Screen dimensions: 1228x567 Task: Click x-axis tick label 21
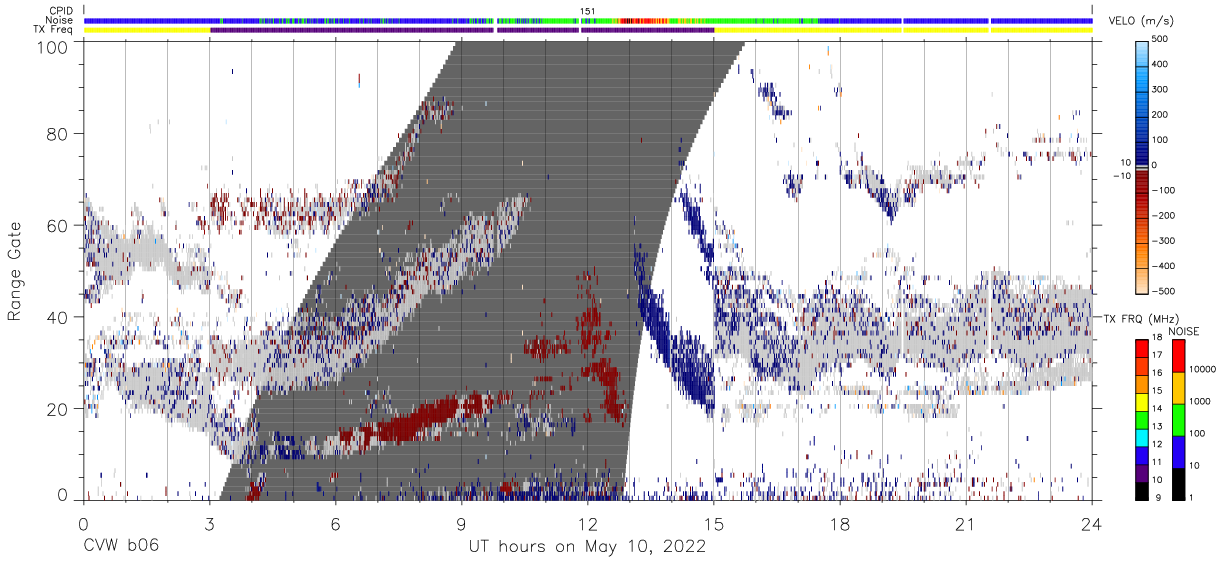pos(965,524)
